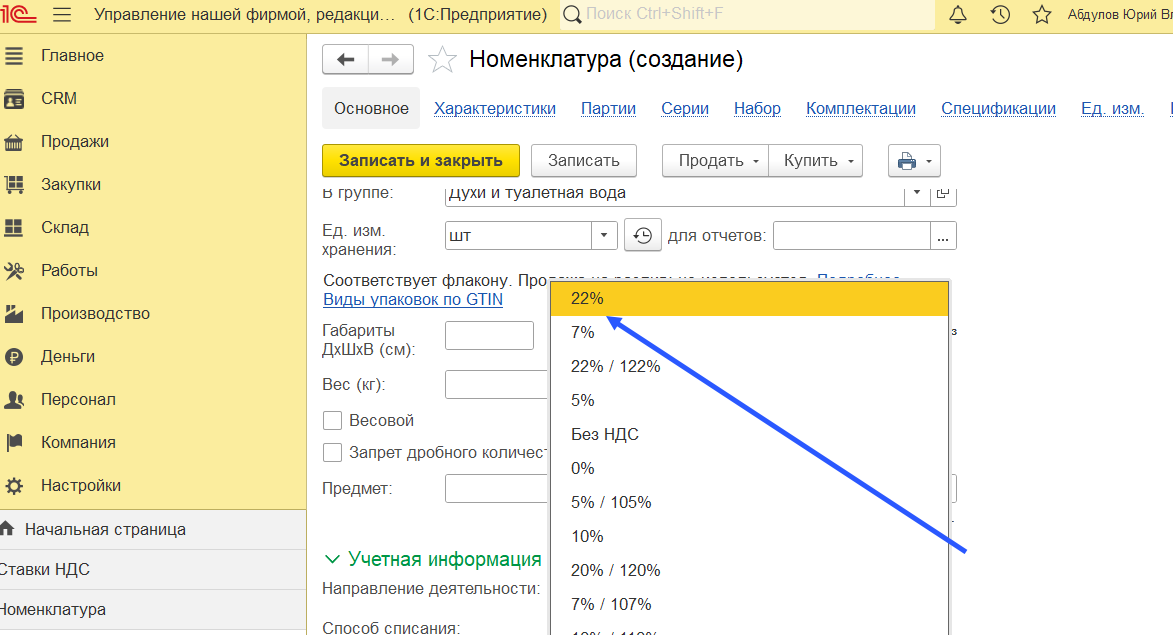Open Характеристики tab link
The width and height of the screenshot is (1173, 635).
coord(494,108)
